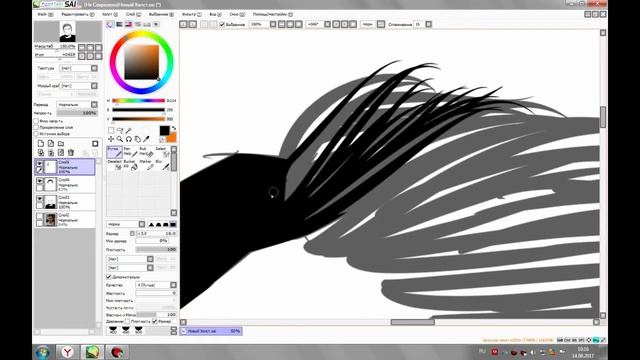Screen dimensions: 640x360
Task: Open the Помощь/Настройки menu
Action: [x=273, y=14]
